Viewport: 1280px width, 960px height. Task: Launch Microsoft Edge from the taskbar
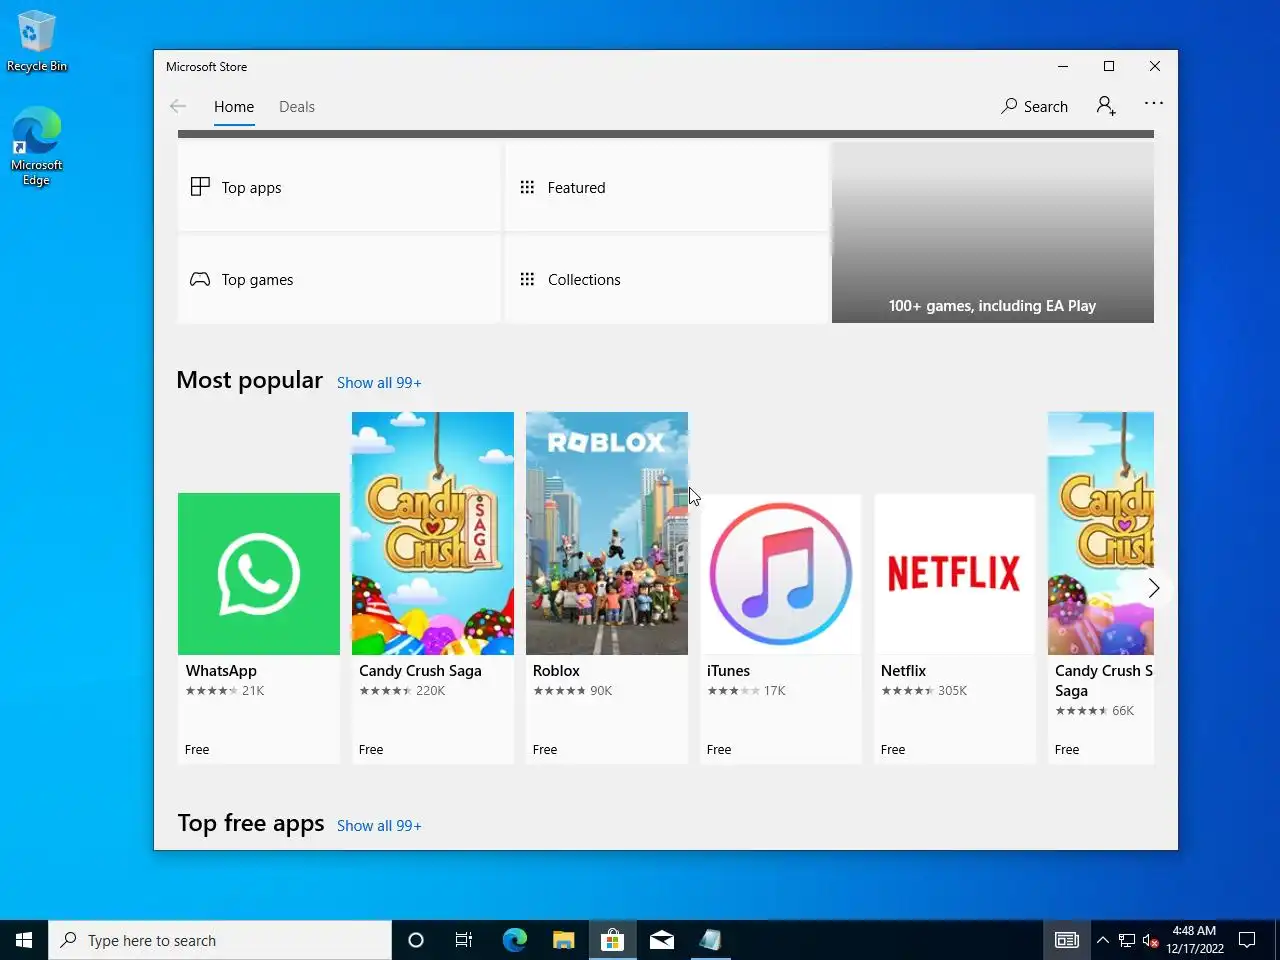[514, 940]
